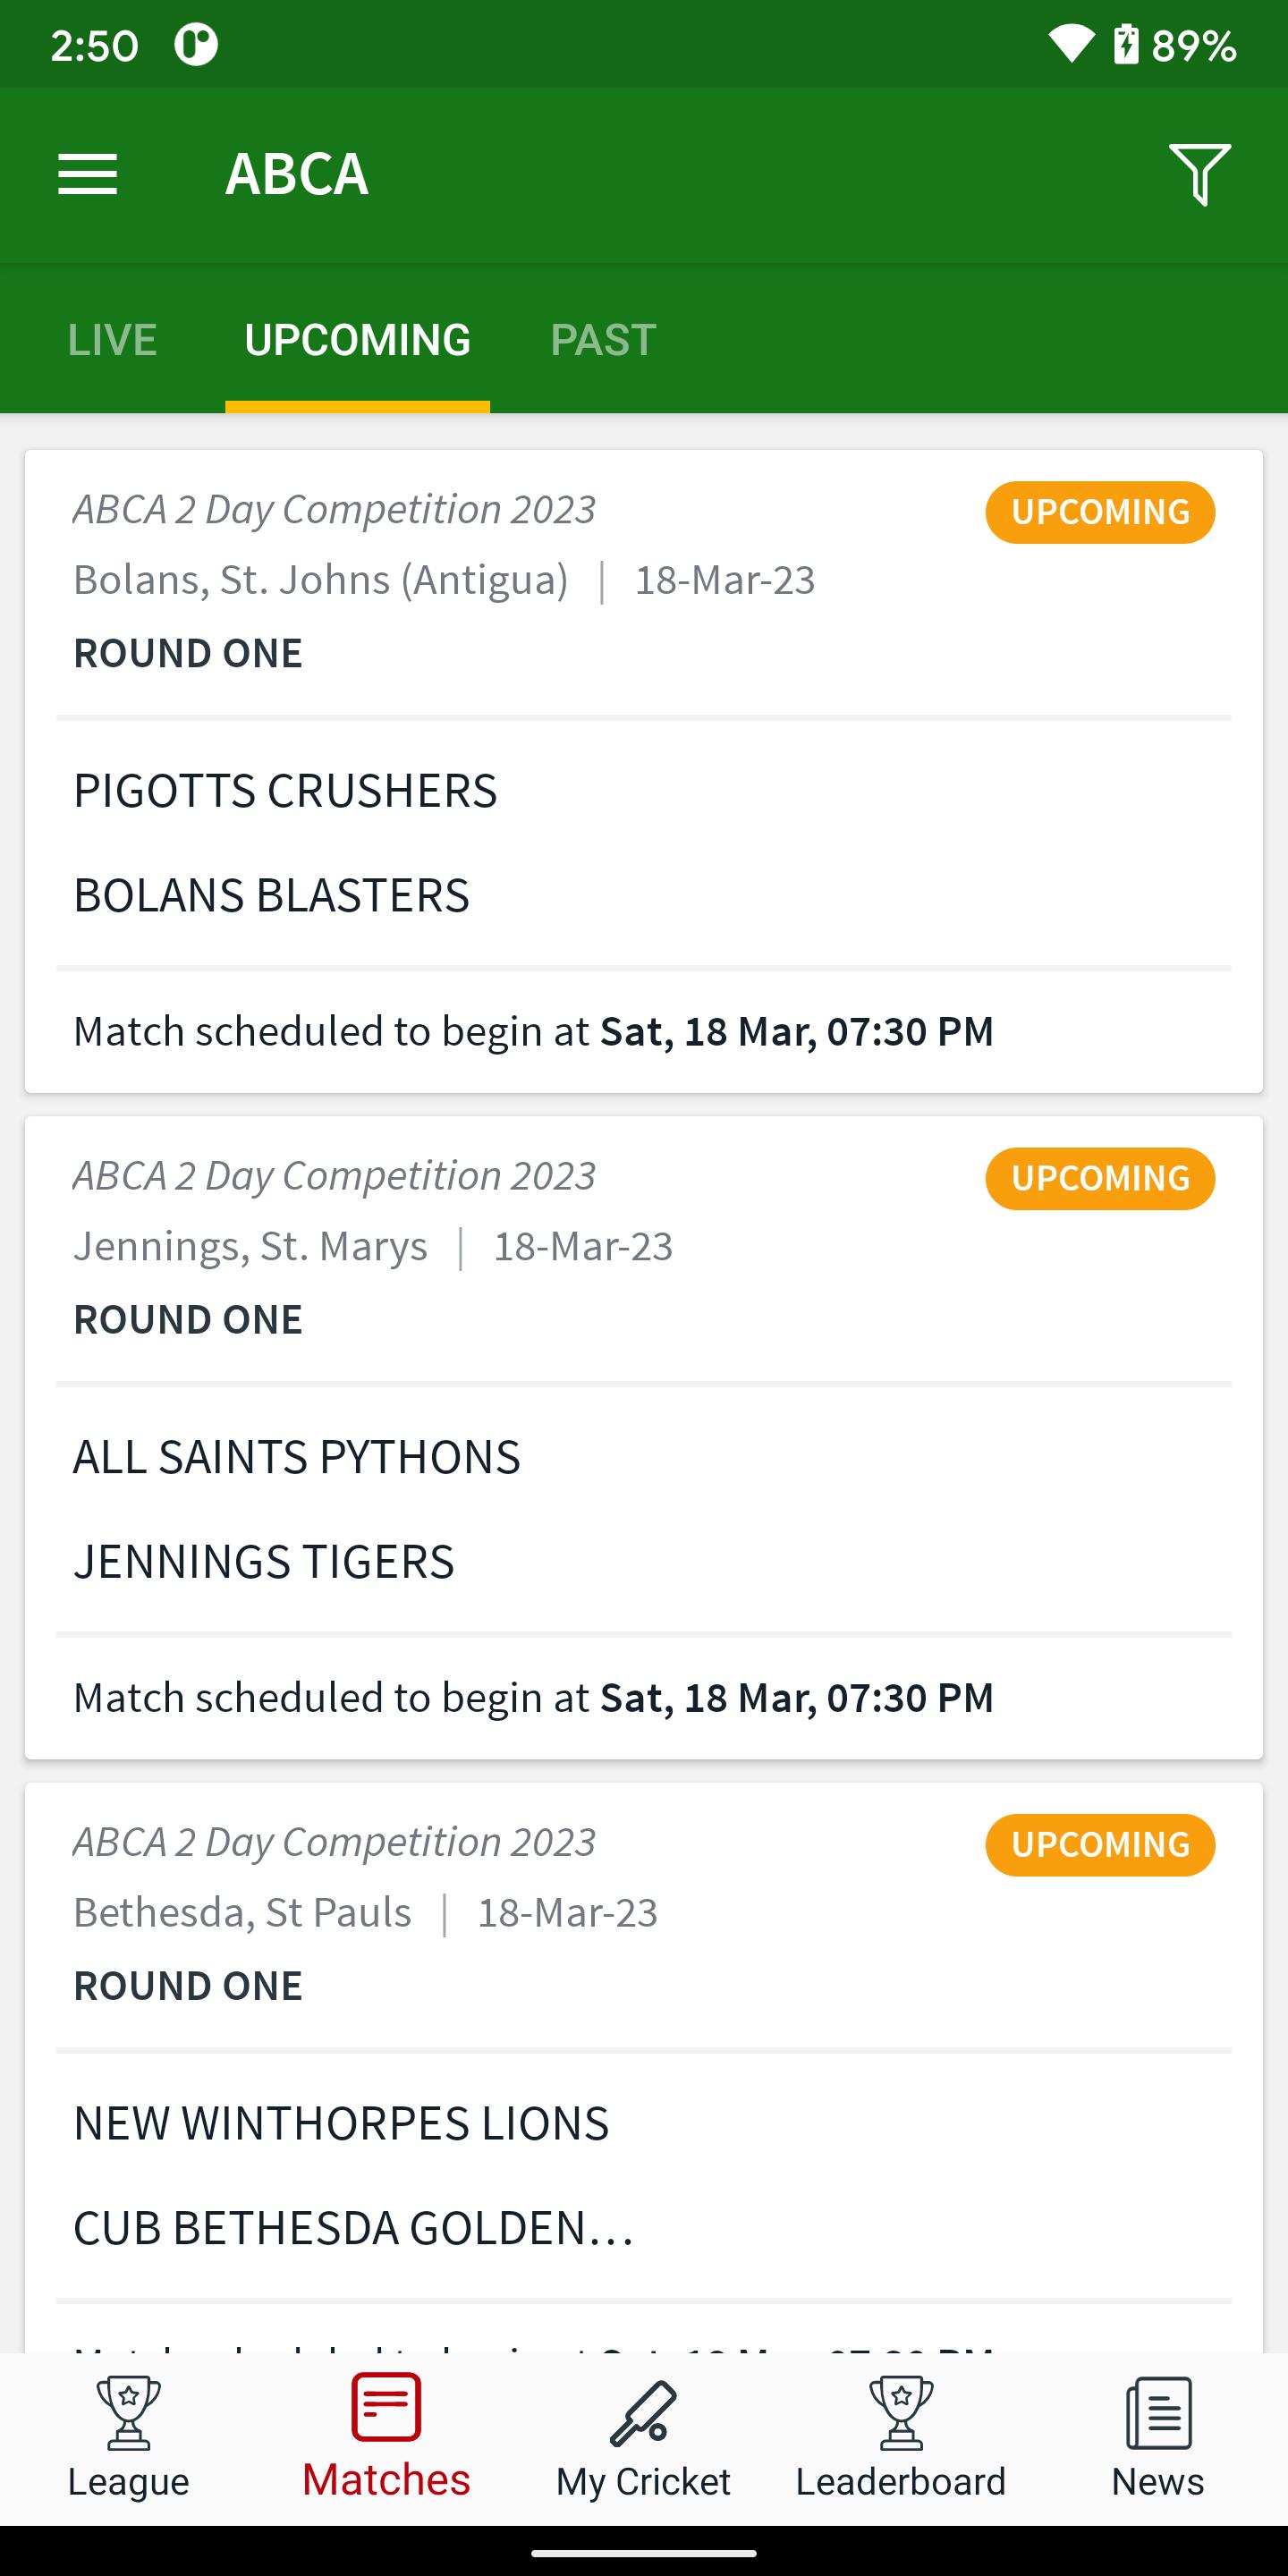Tap the filter funnel icon
This screenshot has height=2576, width=1288.
tap(1199, 175)
